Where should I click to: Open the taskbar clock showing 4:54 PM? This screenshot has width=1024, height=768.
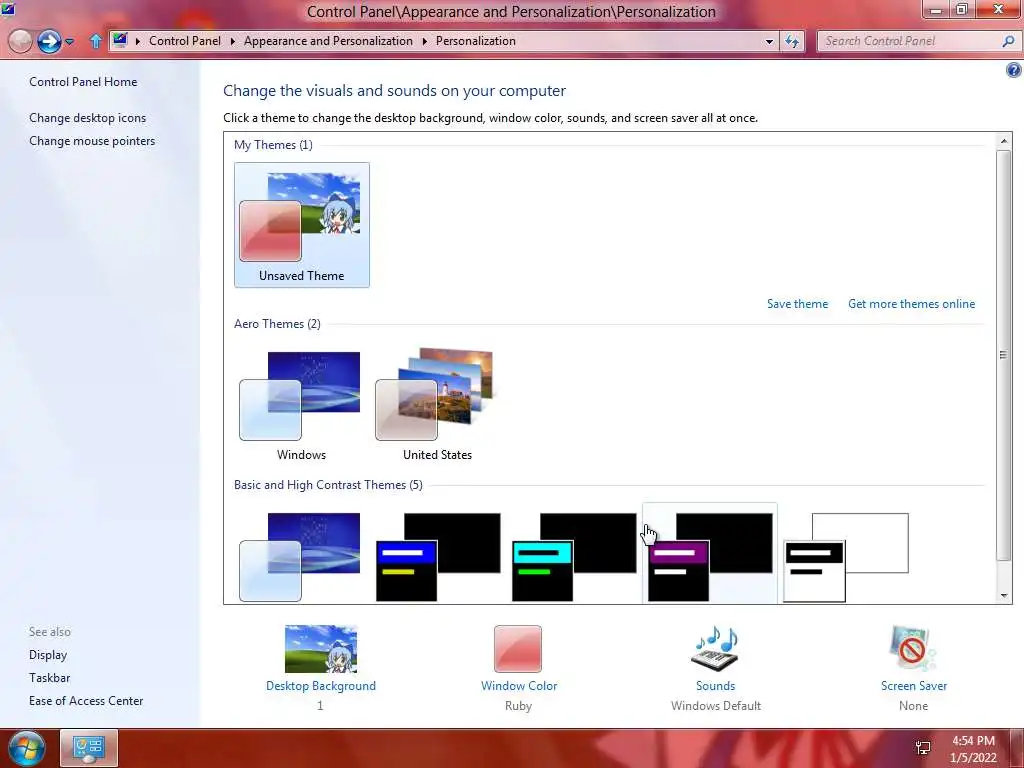tap(973, 749)
